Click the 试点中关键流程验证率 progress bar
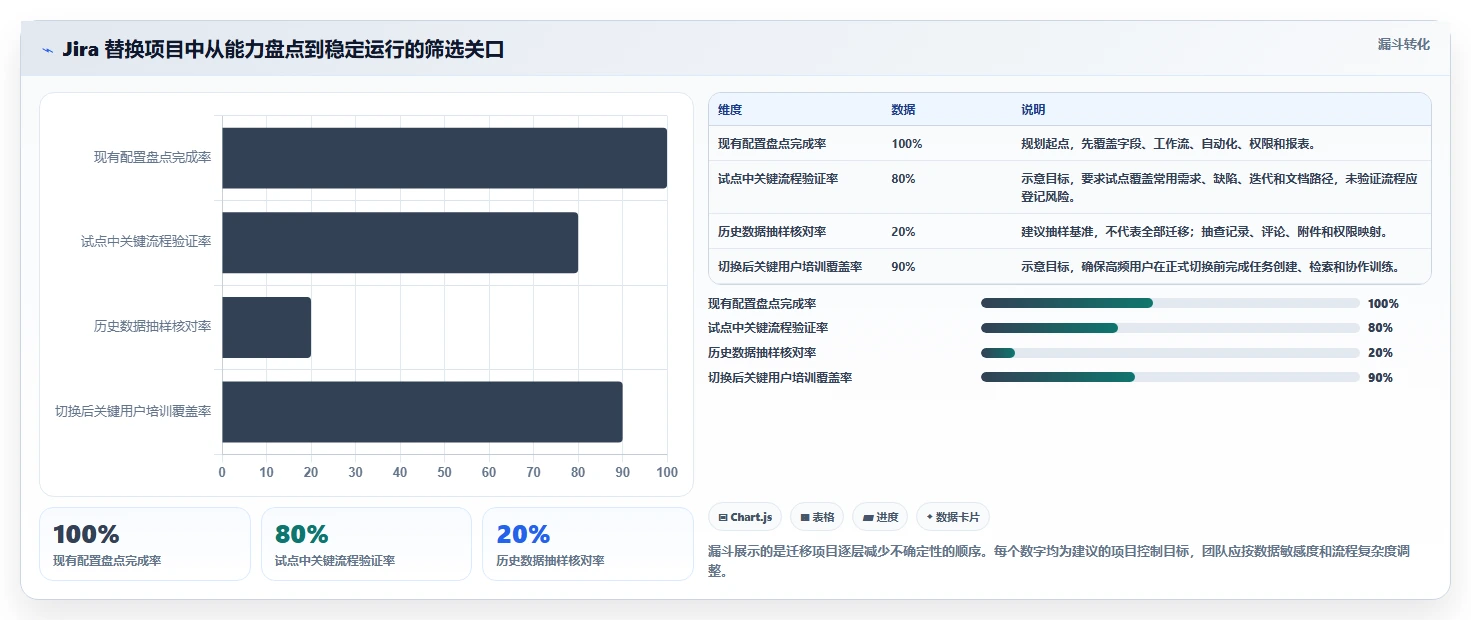Screen dimensions: 1471x620 (x=1170, y=328)
